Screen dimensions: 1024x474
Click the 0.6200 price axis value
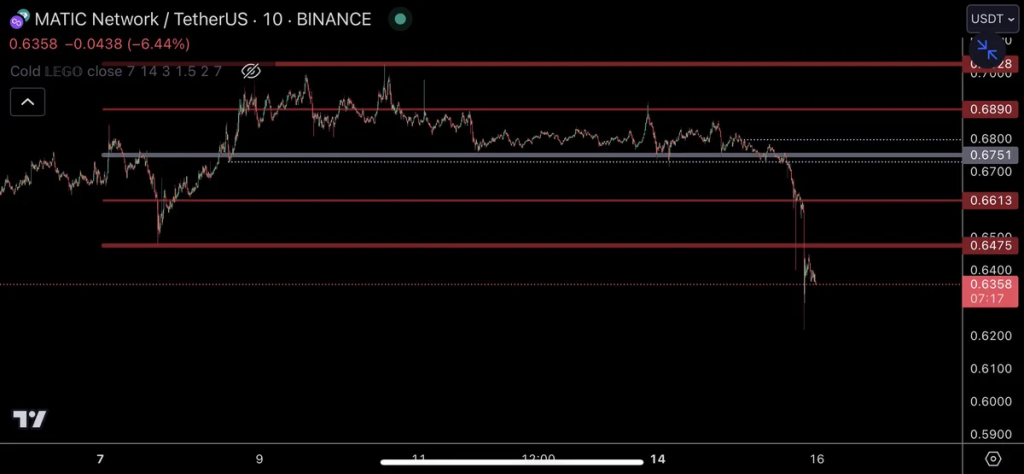tap(991, 336)
